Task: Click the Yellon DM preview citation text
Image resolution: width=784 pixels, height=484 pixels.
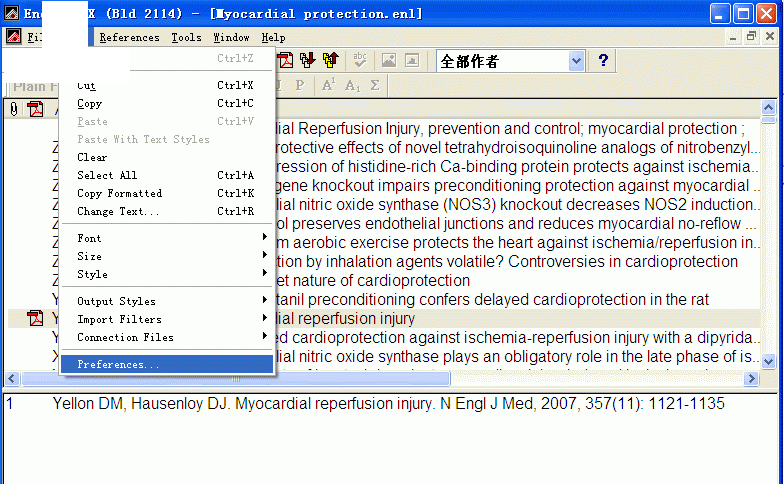Action: point(388,404)
